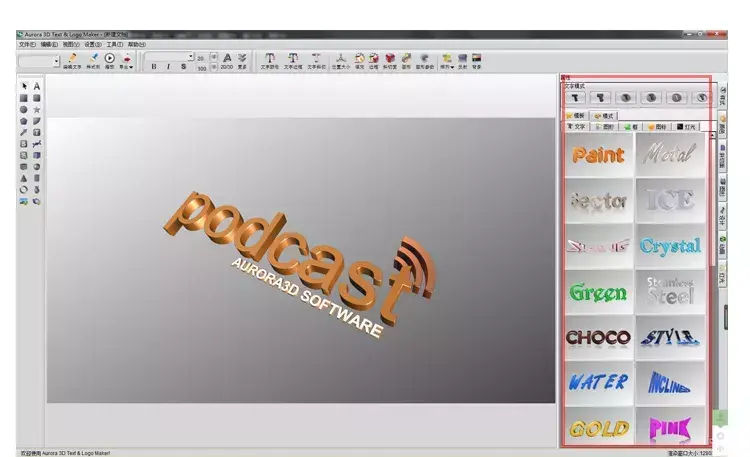Click the pencil edit text icon

[72, 58]
